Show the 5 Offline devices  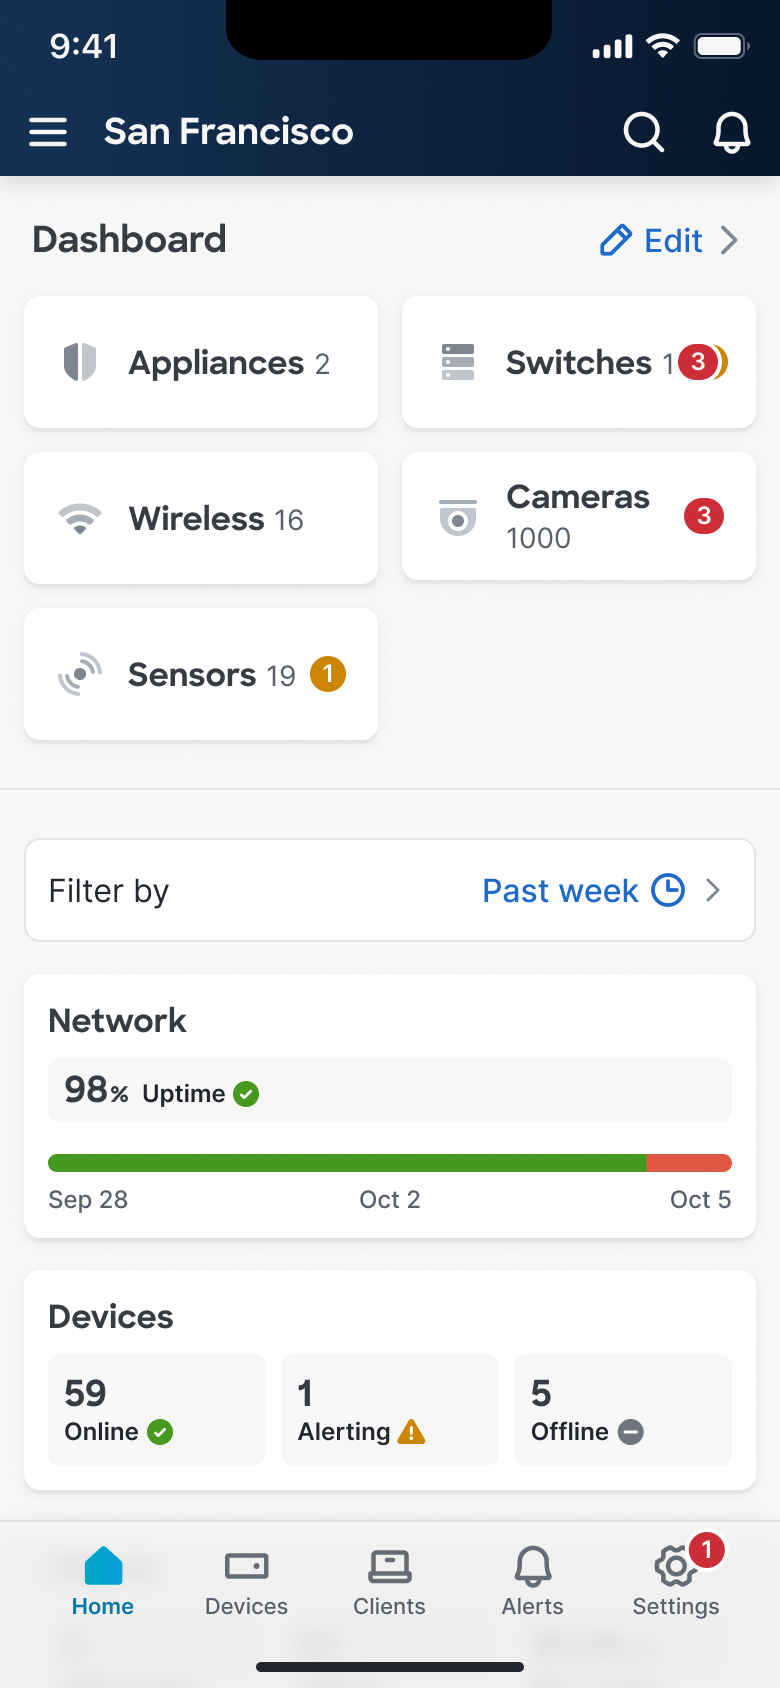click(623, 1410)
